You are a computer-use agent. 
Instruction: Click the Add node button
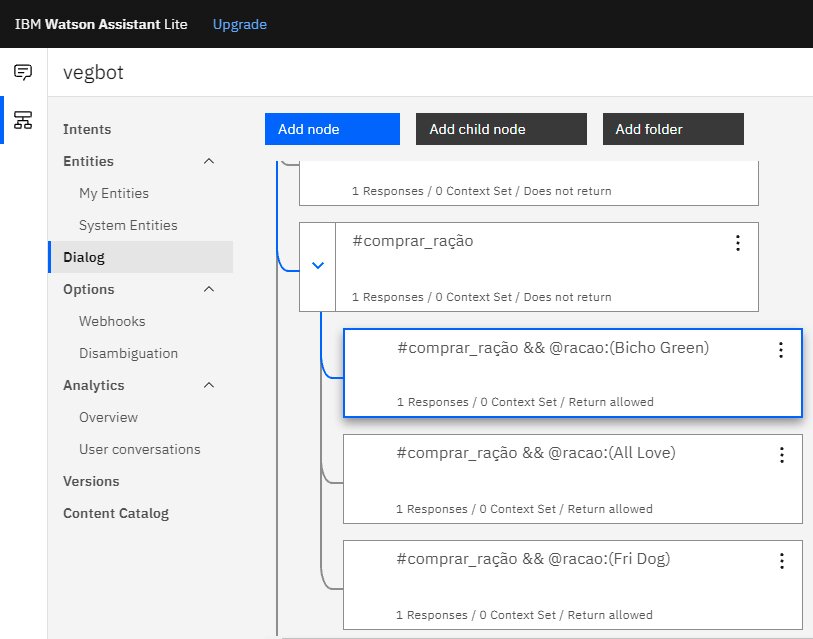pos(332,129)
